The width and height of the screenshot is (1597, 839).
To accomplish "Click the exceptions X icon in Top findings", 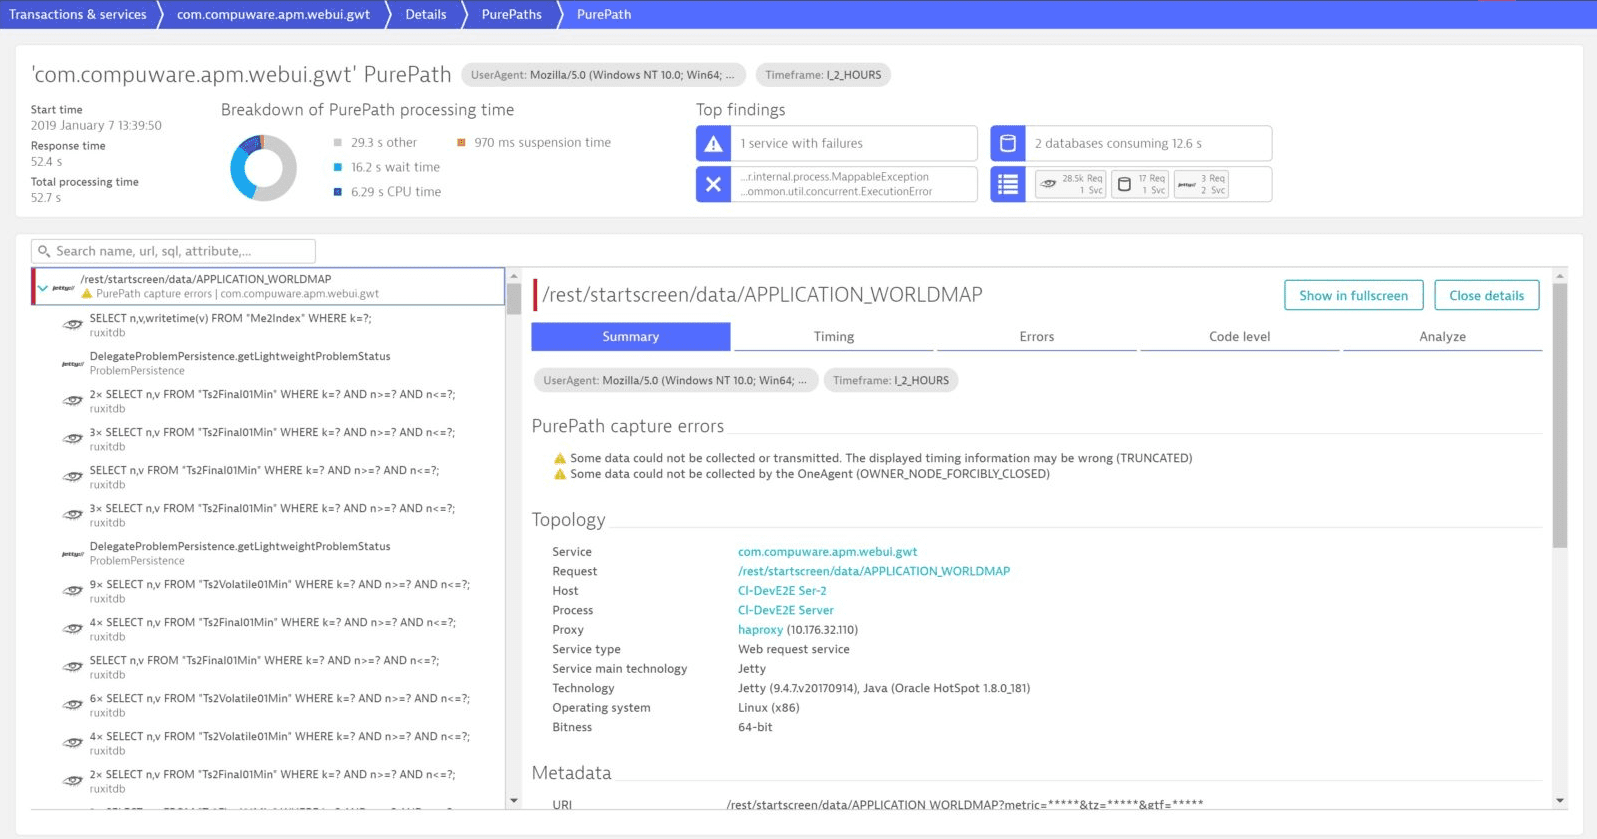I will [x=713, y=184].
